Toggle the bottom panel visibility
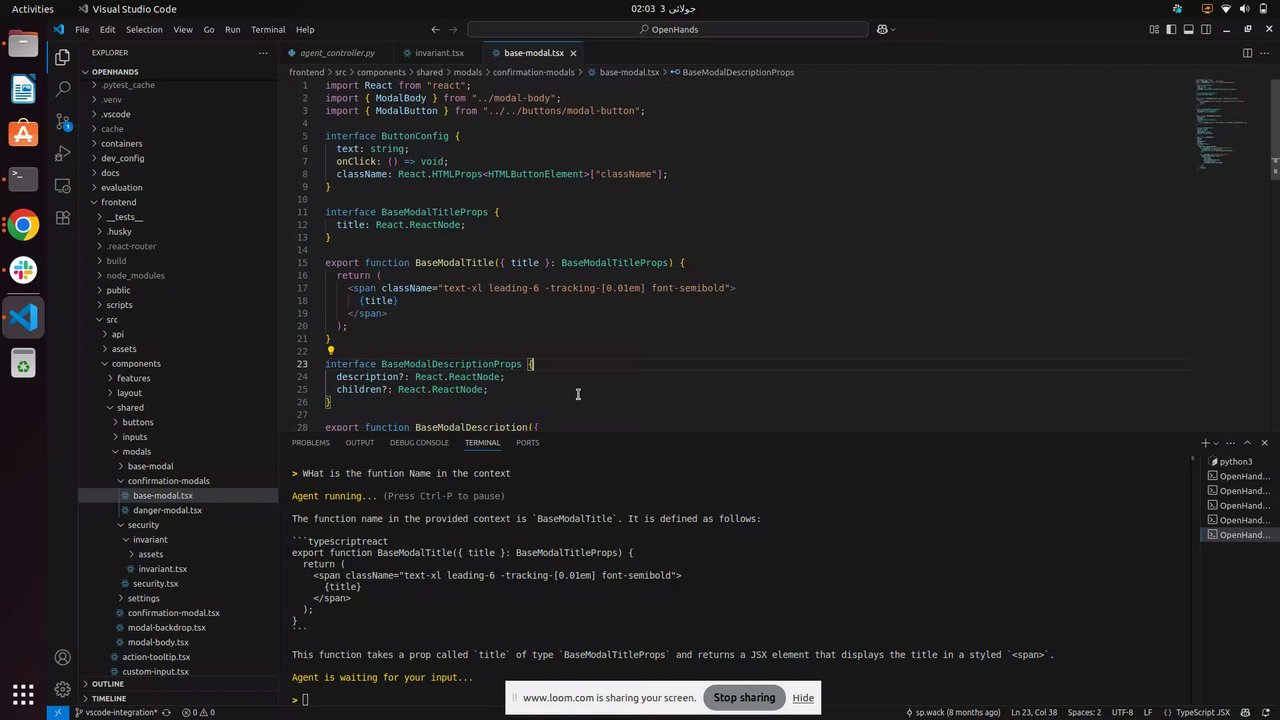This screenshot has height=720, width=1280. coord(1189,29)
